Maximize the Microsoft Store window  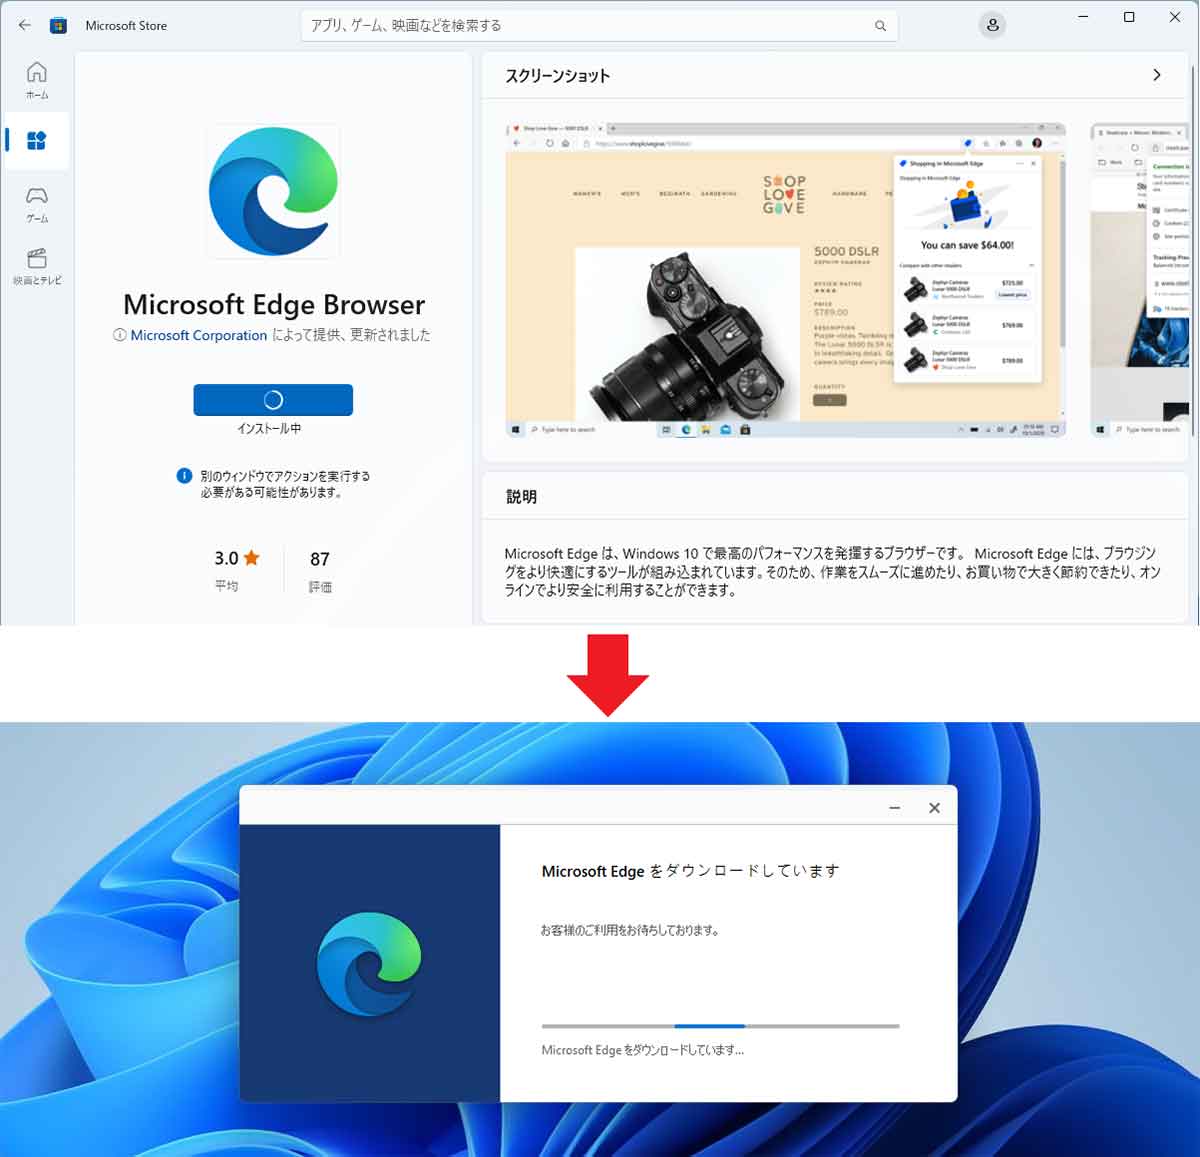point(1129,17)
